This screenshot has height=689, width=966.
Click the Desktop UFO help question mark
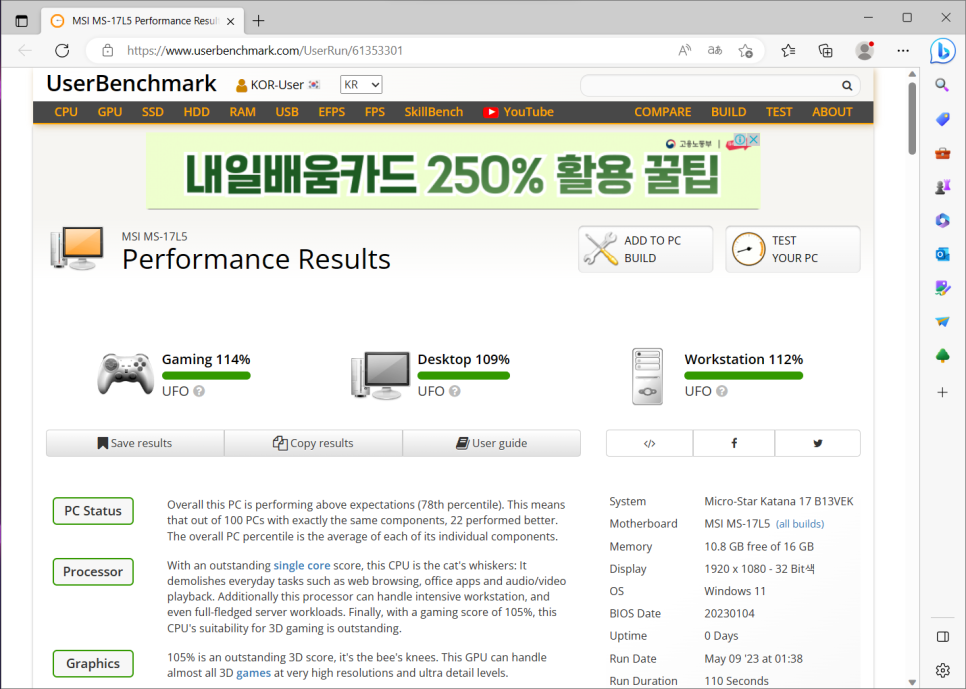[x=455, y=391]
